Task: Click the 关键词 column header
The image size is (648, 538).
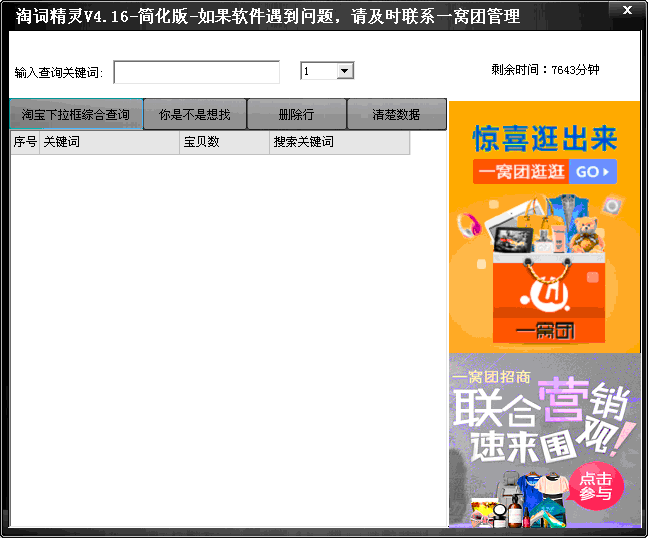Action: (x=109, y=143)
